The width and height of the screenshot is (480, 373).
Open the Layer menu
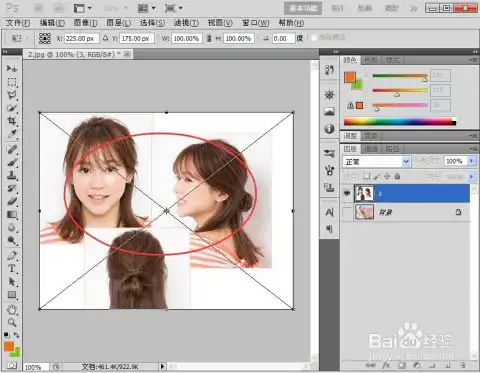pos(118,23)
